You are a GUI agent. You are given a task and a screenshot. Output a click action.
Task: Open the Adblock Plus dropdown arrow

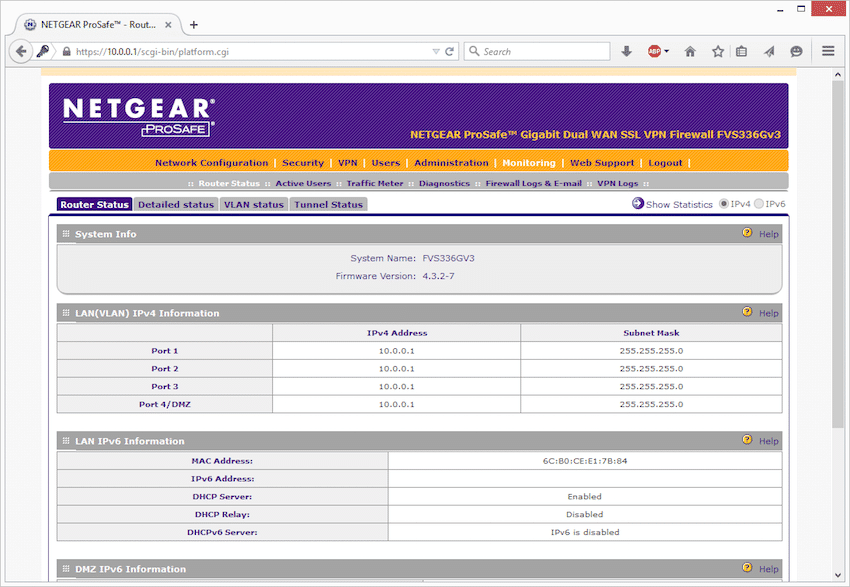[667, 51]
